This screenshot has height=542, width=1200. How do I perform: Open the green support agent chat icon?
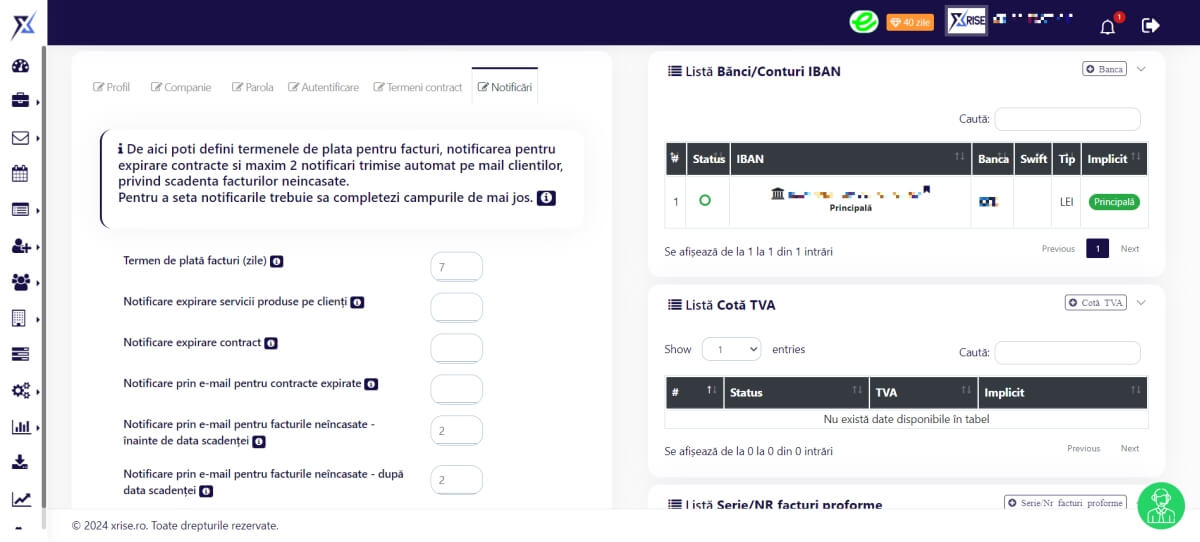[1161, 506]
